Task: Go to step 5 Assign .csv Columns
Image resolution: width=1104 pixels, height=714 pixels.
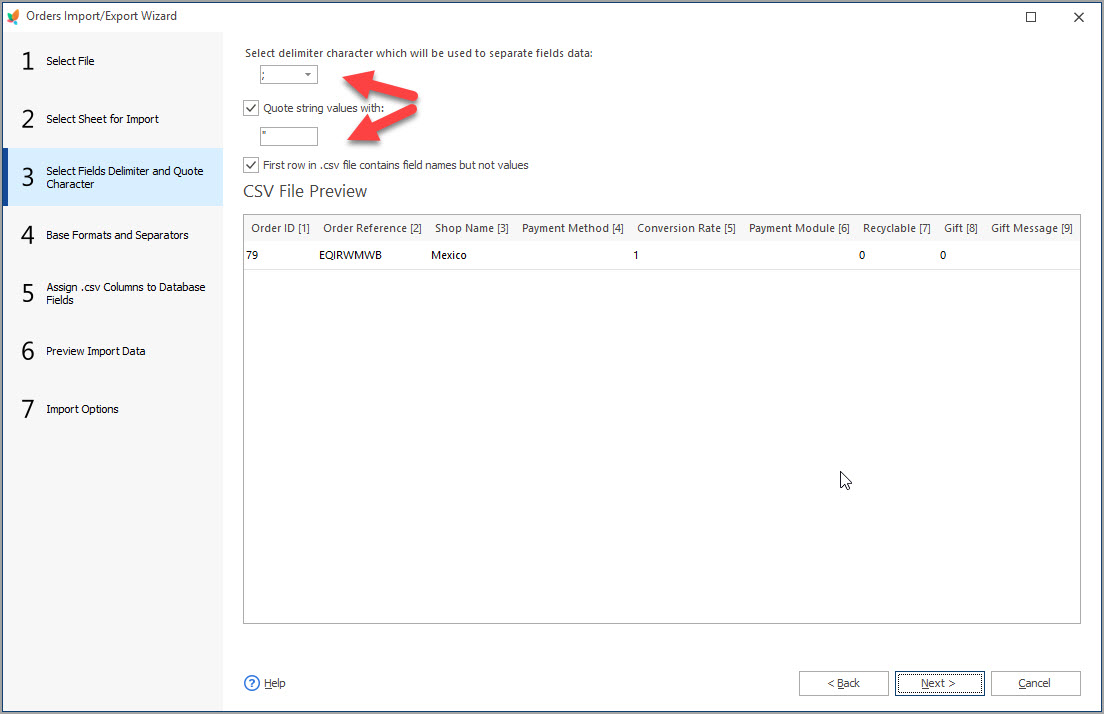Action: 113,294
